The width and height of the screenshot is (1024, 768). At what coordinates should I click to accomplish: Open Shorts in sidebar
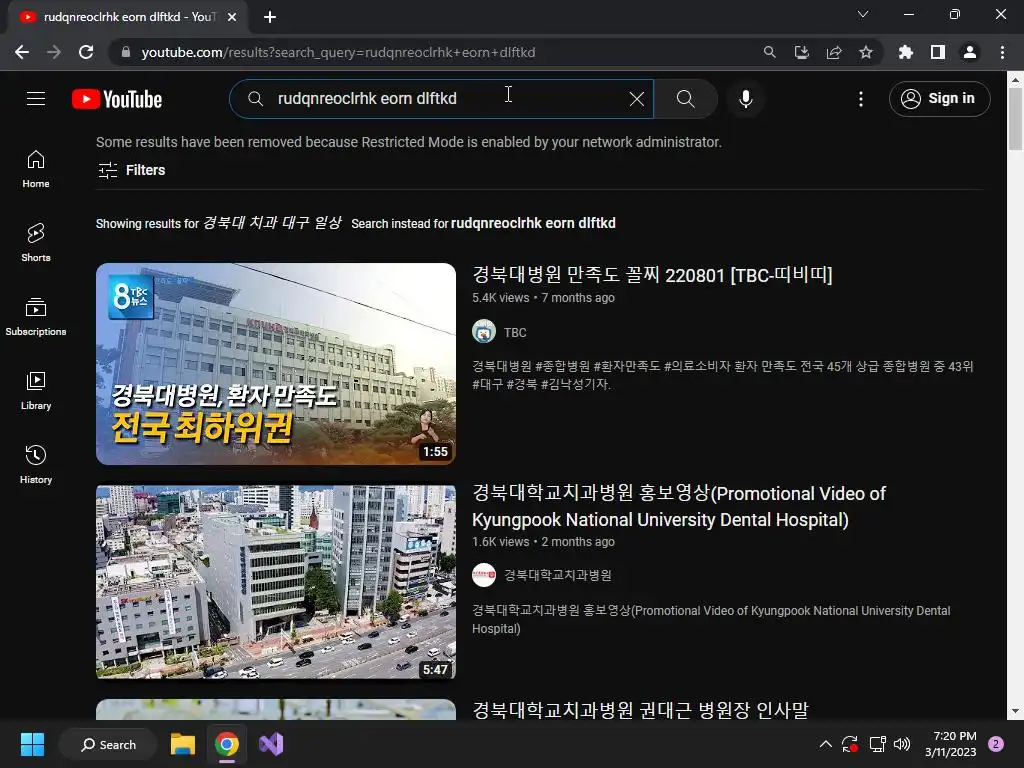[36, 243]
